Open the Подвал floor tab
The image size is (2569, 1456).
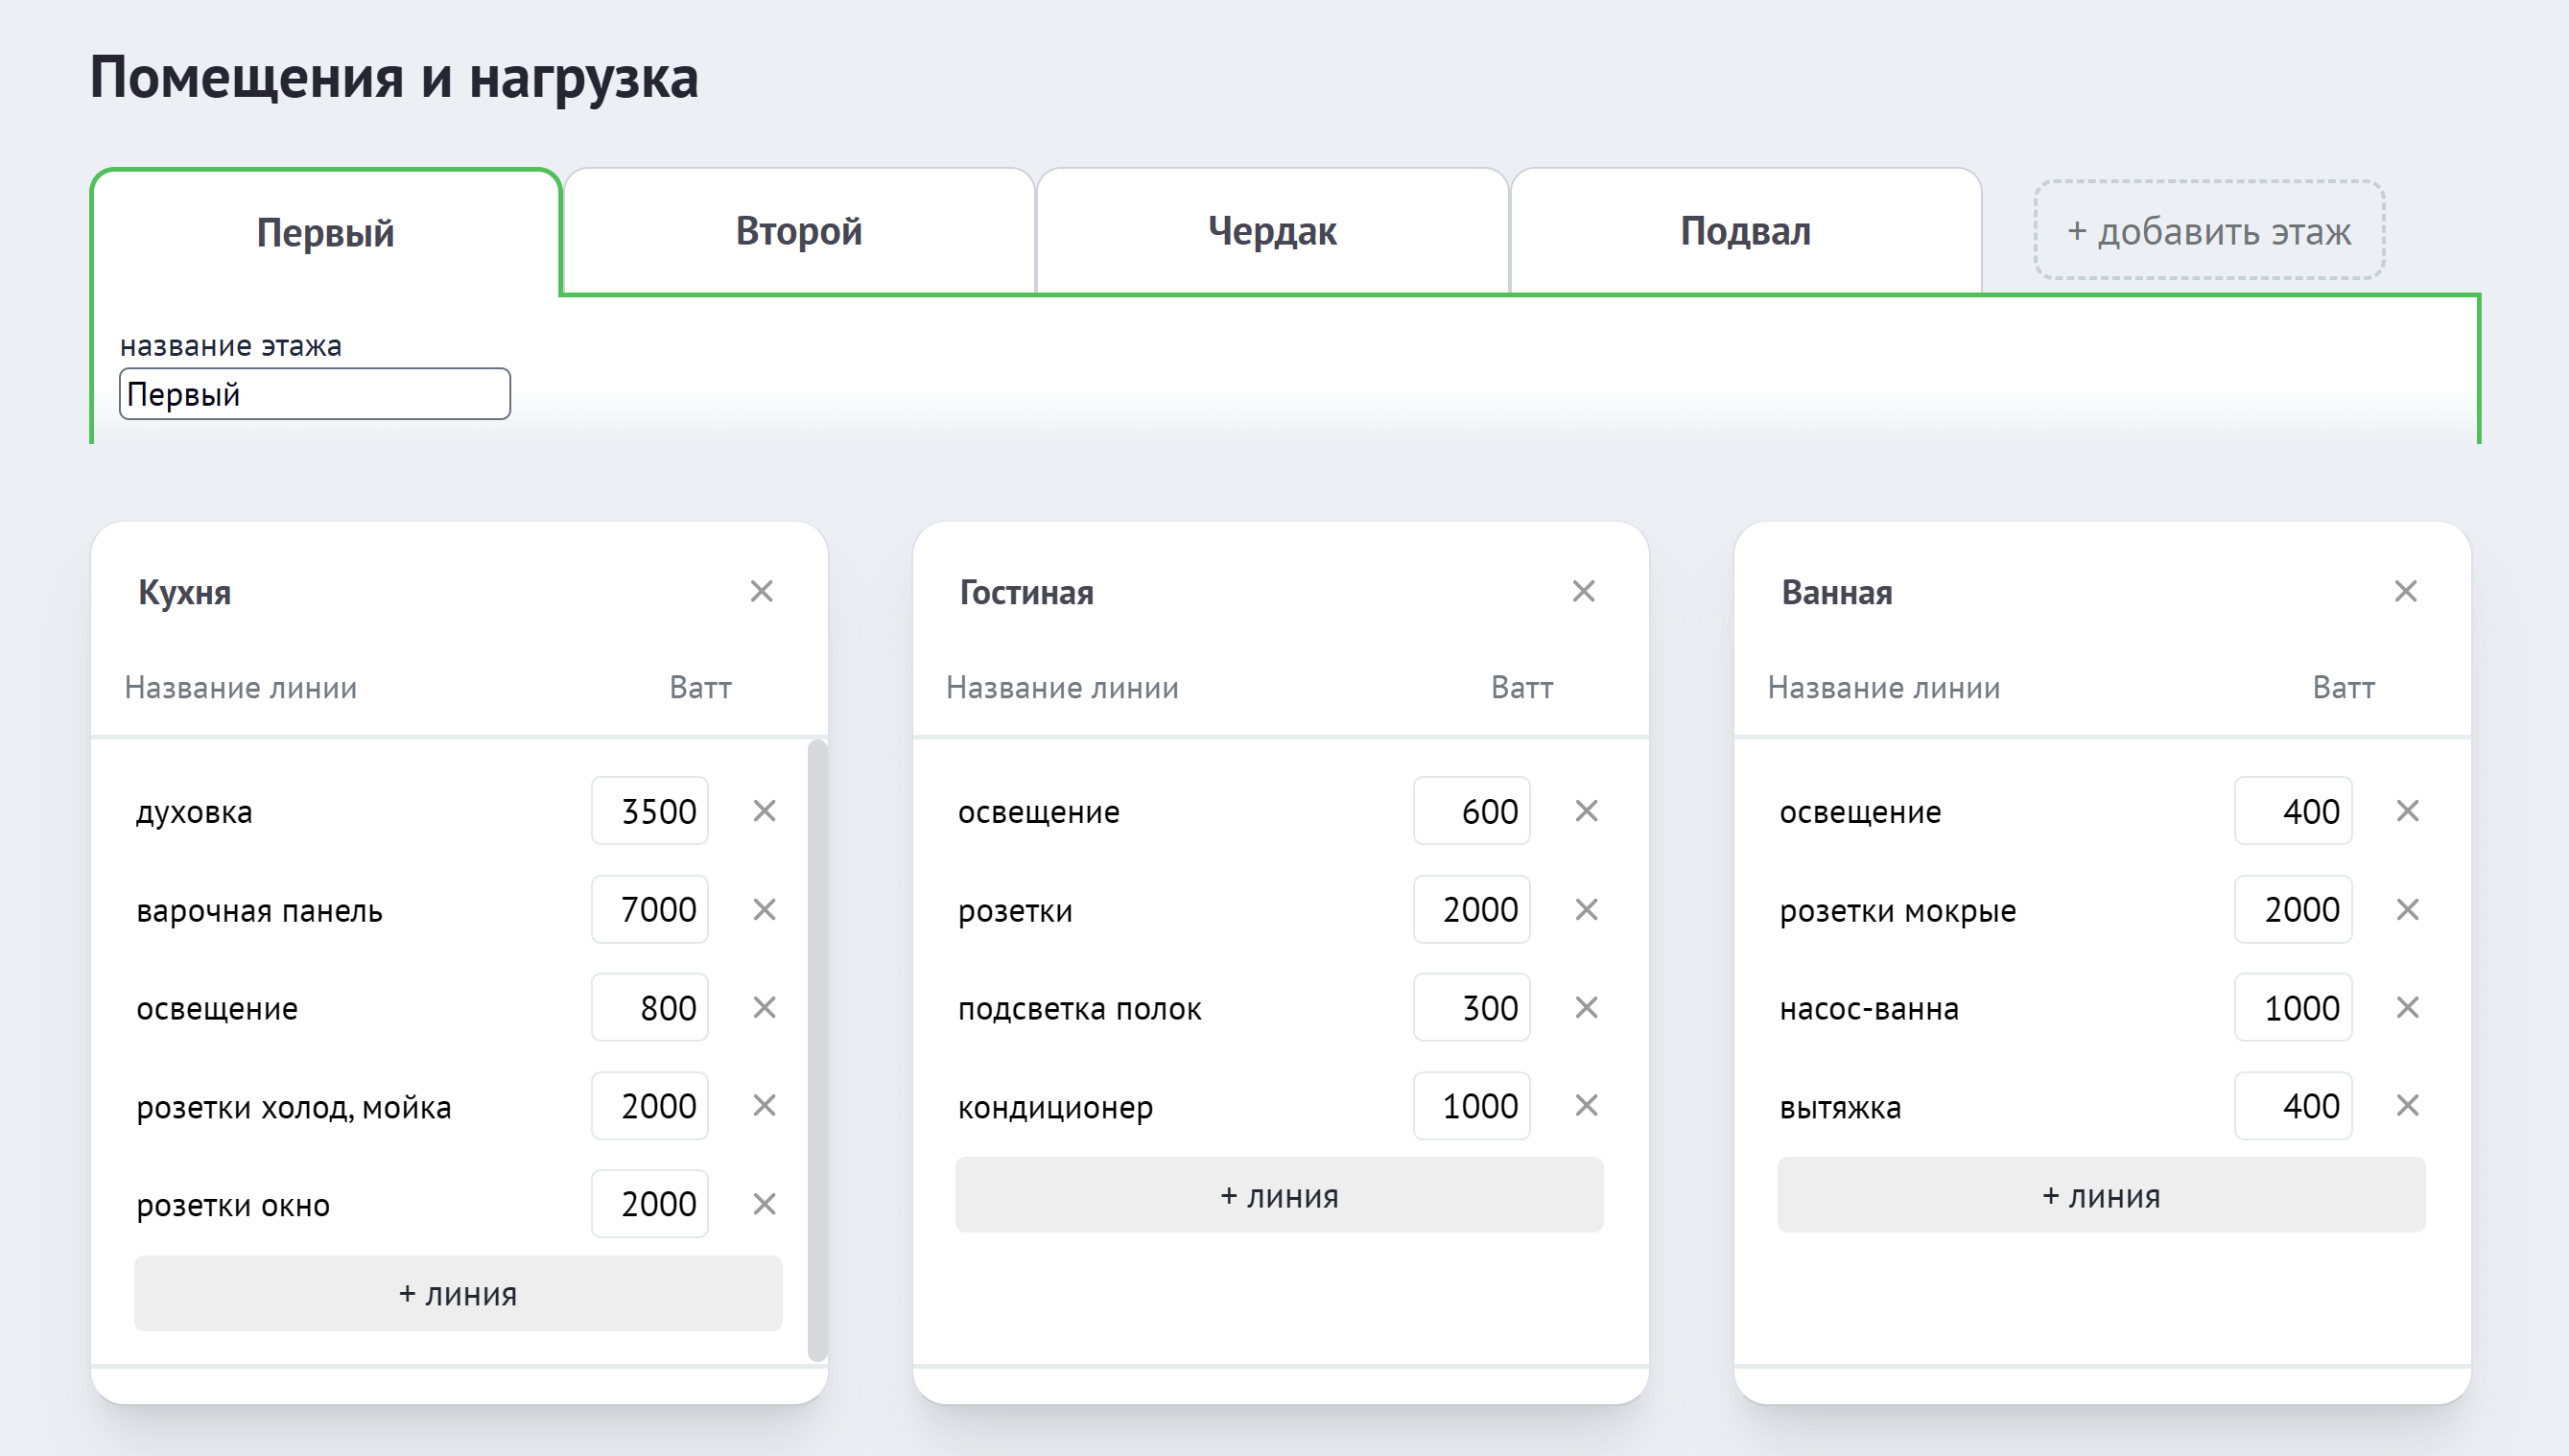[x=1746, y=231]
